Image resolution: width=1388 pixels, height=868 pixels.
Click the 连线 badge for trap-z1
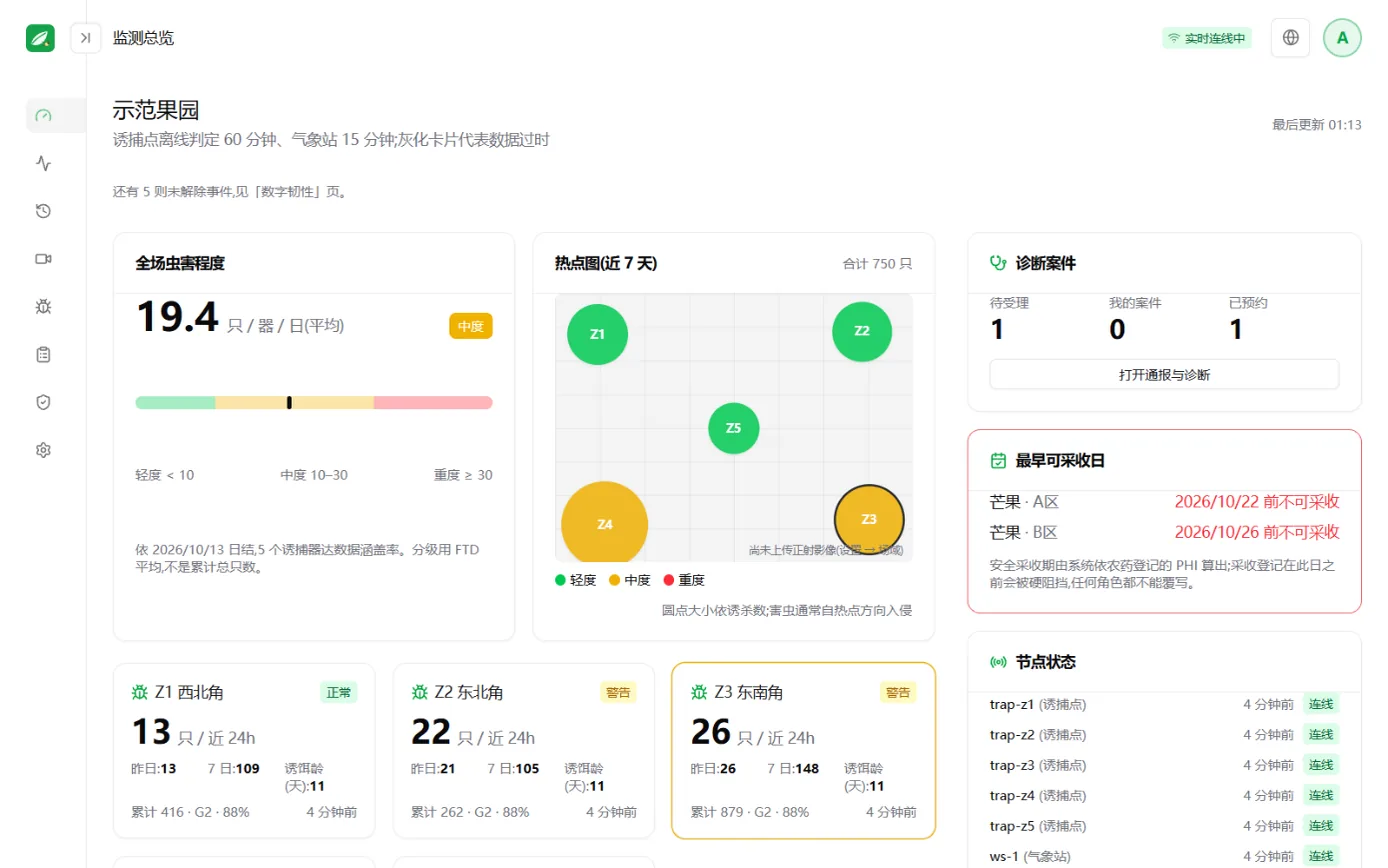click(x=1321, y=704)
